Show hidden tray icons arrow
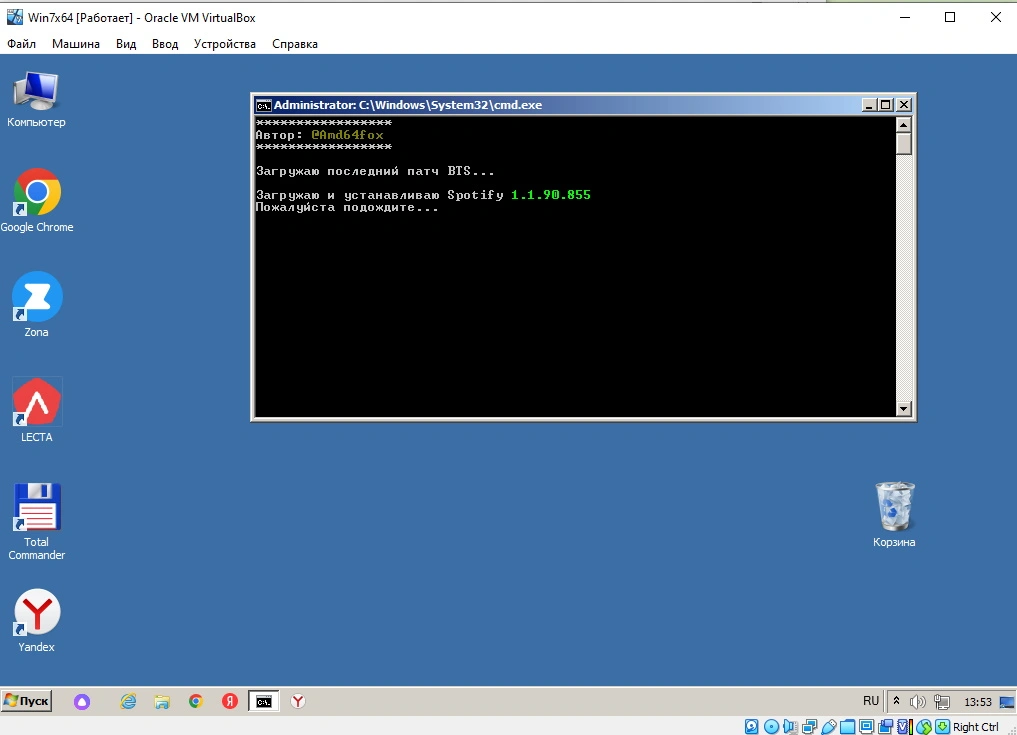This screenshot has width=1017, height=735. (x=896, y=701)
